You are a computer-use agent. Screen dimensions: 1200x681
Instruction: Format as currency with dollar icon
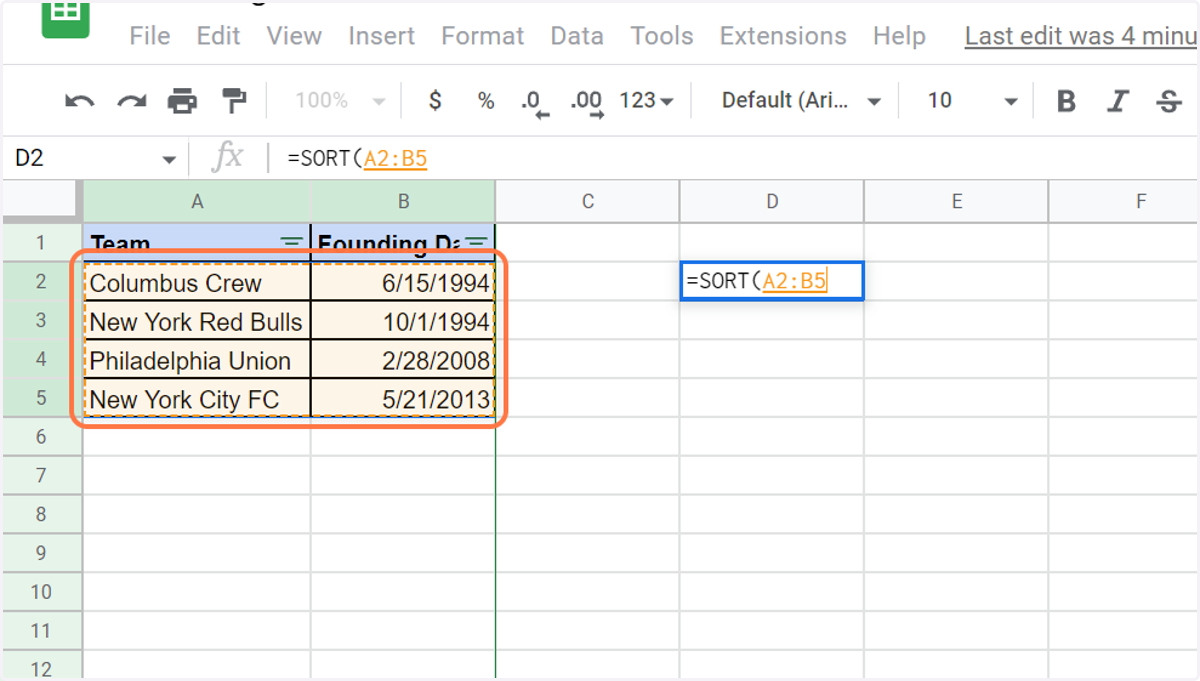coord(435,100)
